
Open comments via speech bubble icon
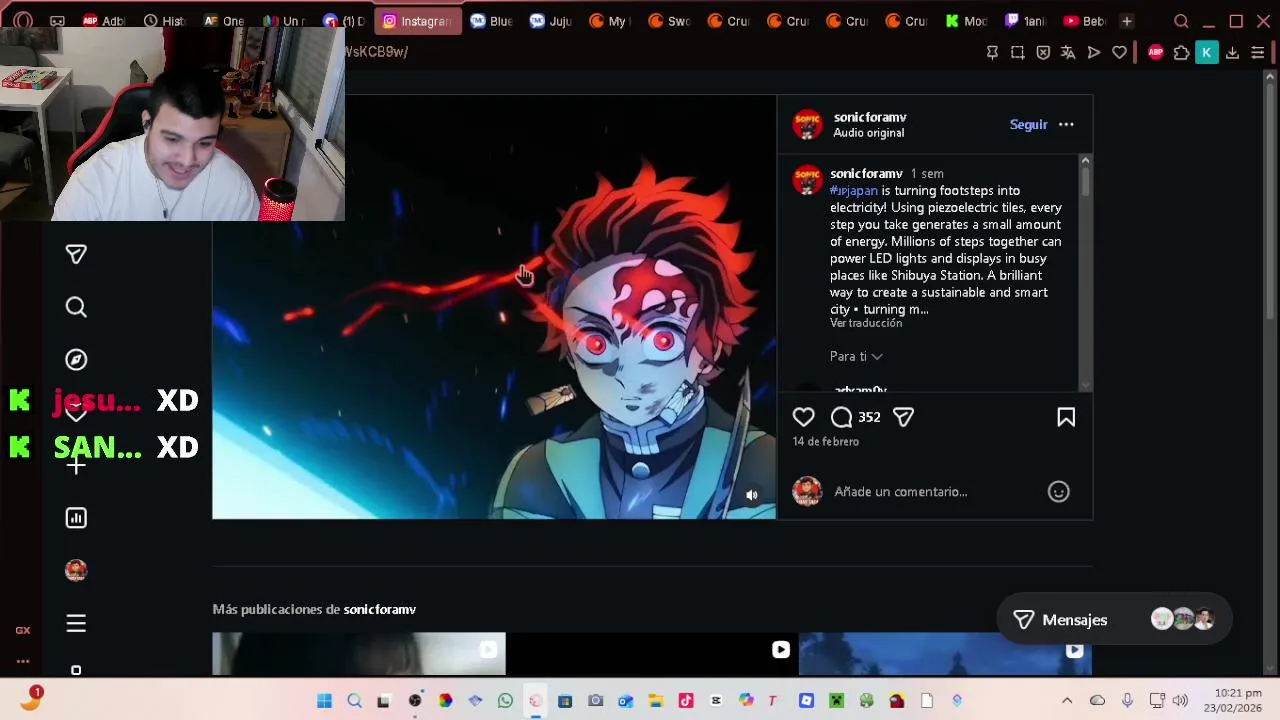[x=842, y=417]
